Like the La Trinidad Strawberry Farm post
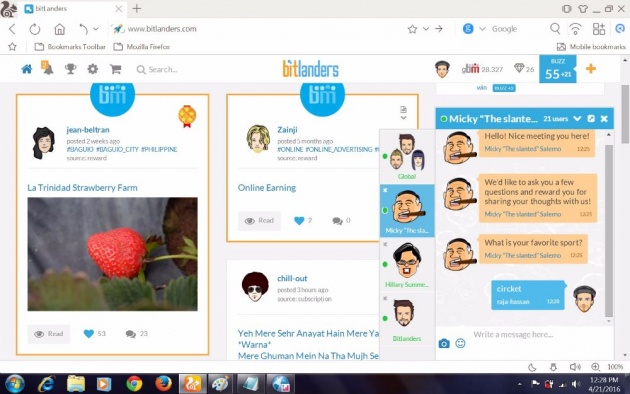Image resolution: width=630 pixels, height=394 pixels. click(89, 334)
